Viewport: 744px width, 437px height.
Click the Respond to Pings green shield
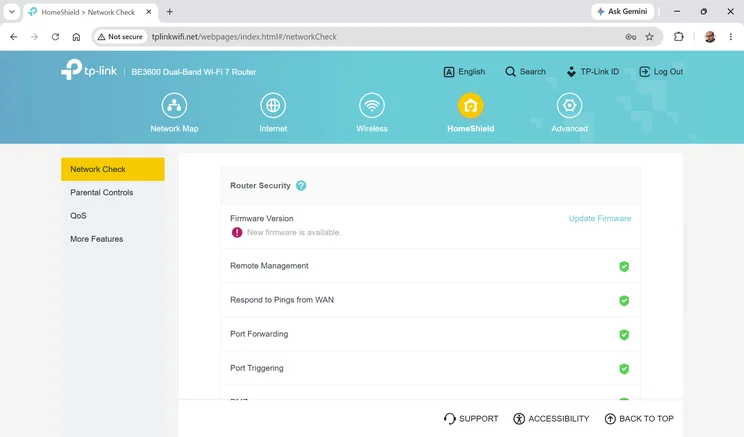point(624,301)
